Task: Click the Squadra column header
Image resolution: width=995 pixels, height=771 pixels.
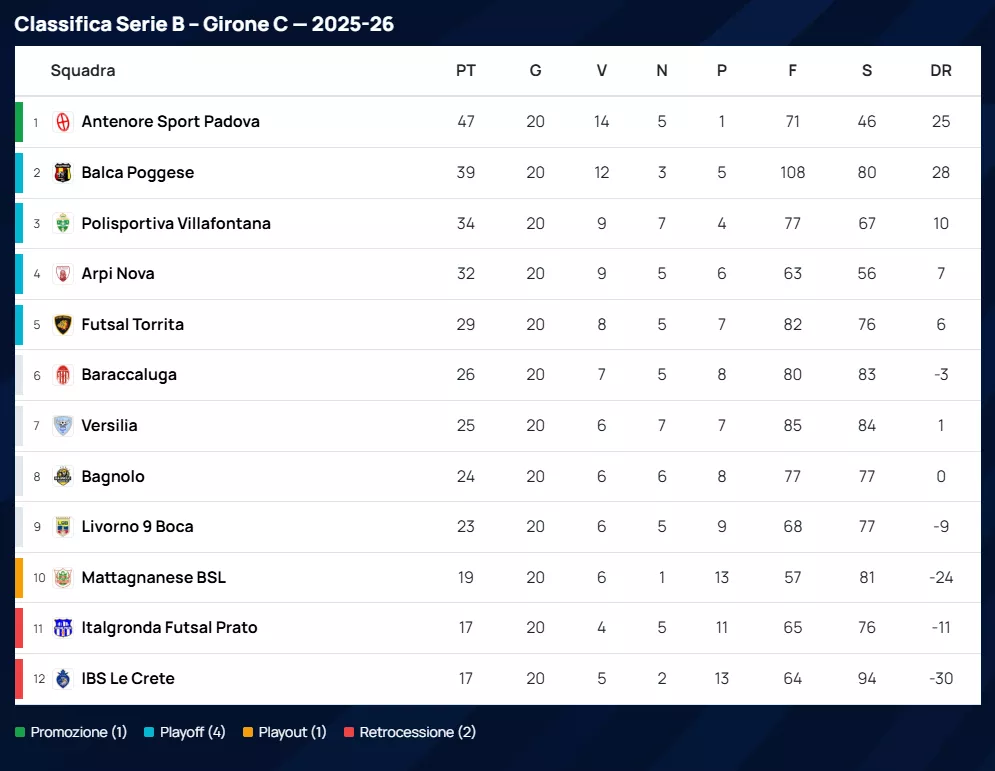Action: [x=83, y=71]
